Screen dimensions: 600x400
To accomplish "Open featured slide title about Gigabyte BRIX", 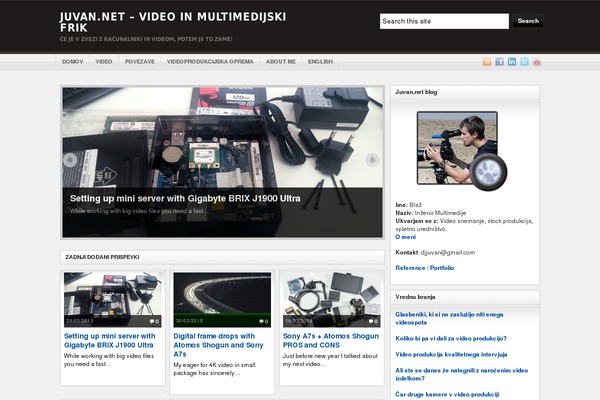I will (x=185, y=198).
